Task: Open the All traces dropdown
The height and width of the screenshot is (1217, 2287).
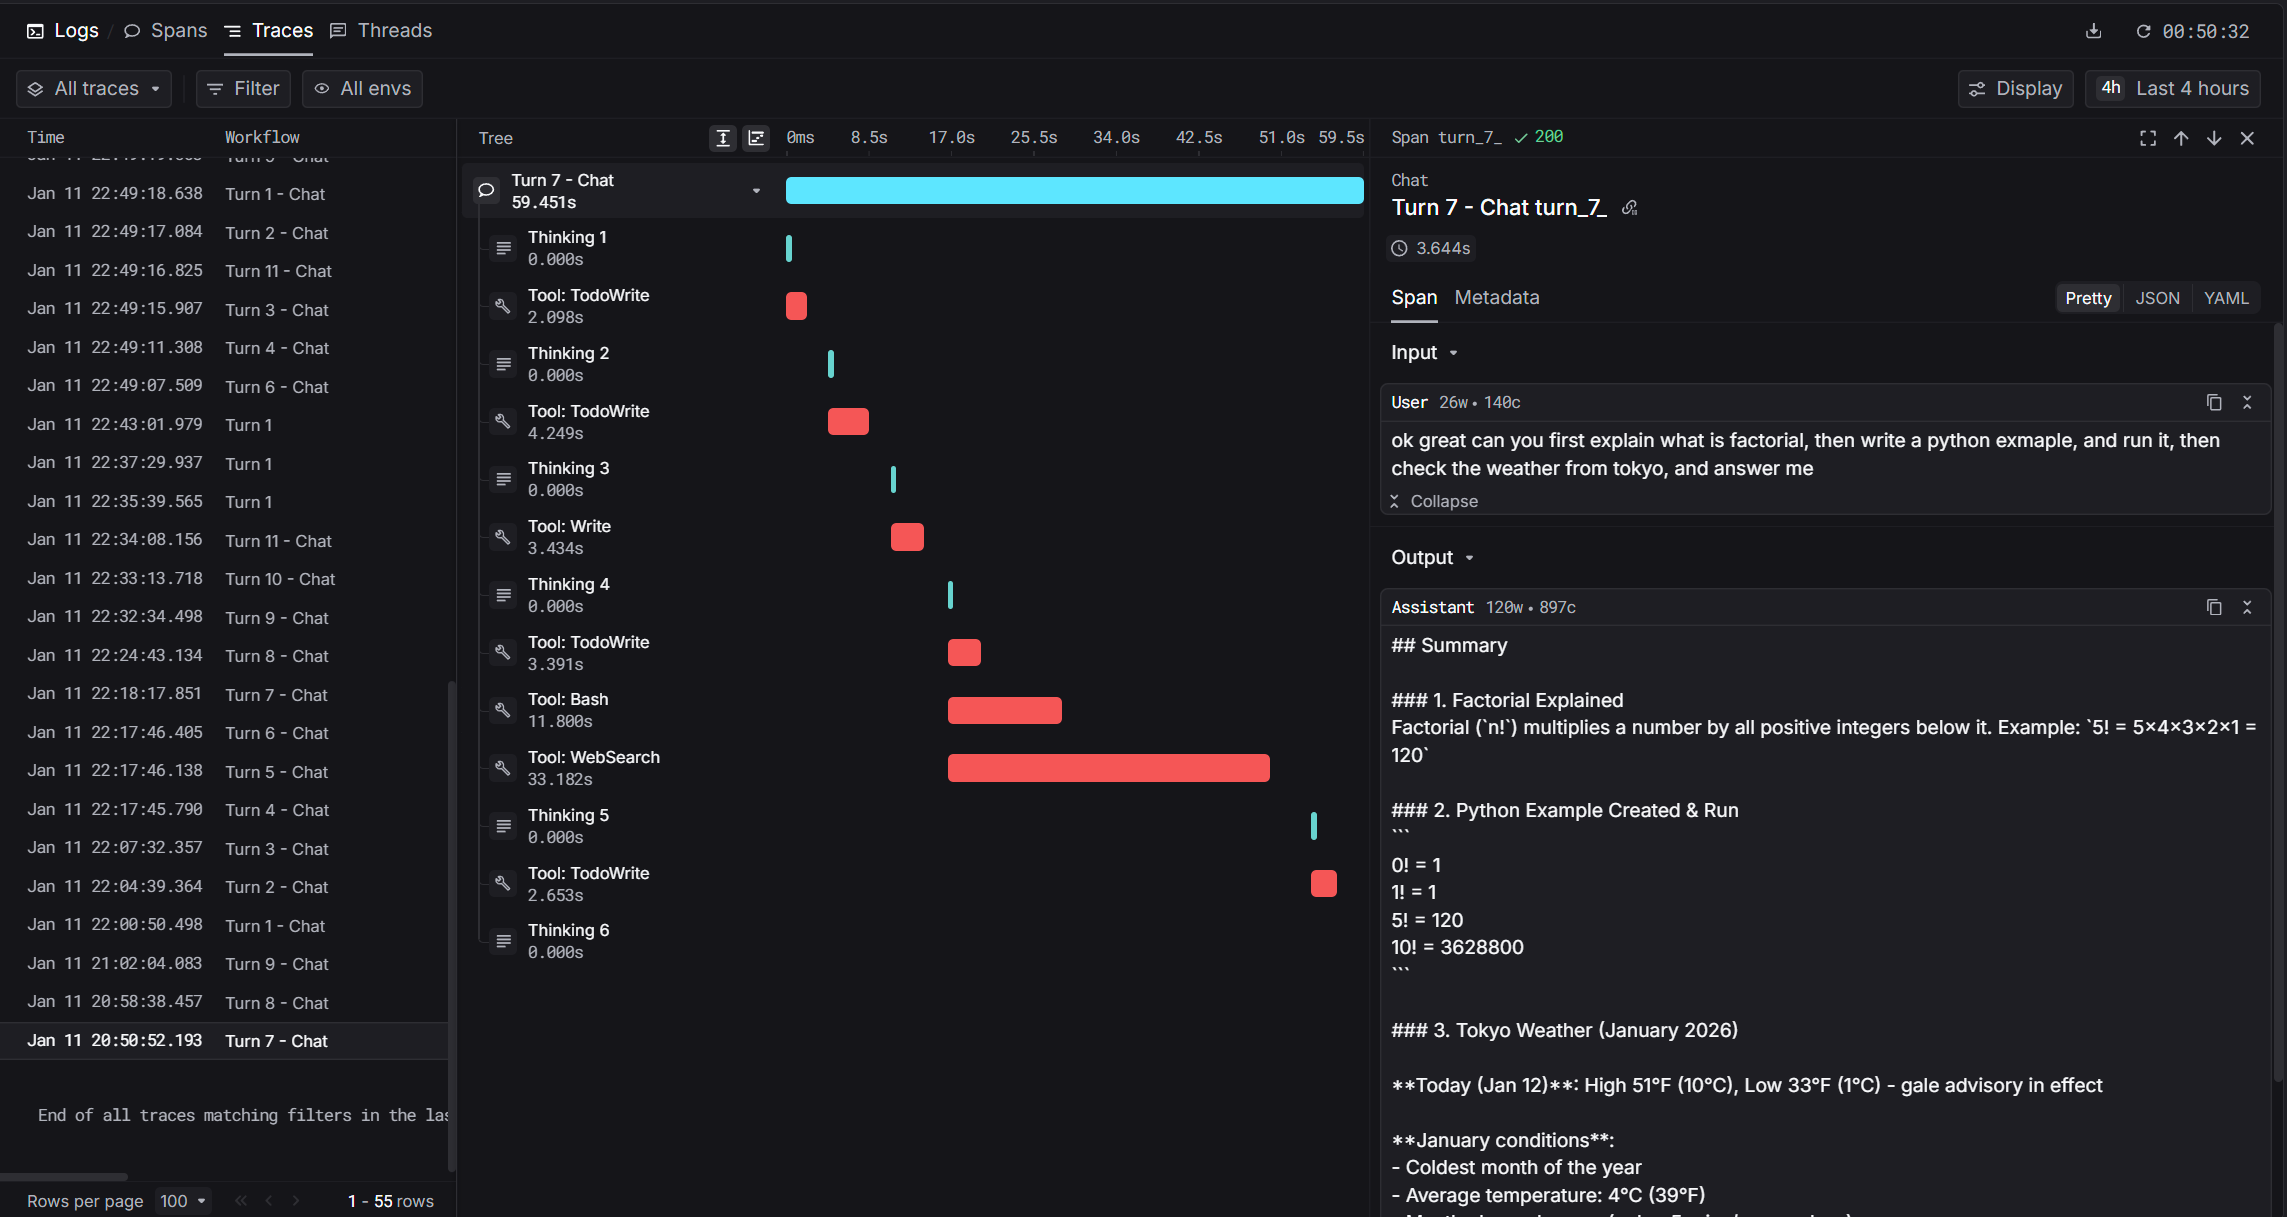Action: tap(94, 89)
